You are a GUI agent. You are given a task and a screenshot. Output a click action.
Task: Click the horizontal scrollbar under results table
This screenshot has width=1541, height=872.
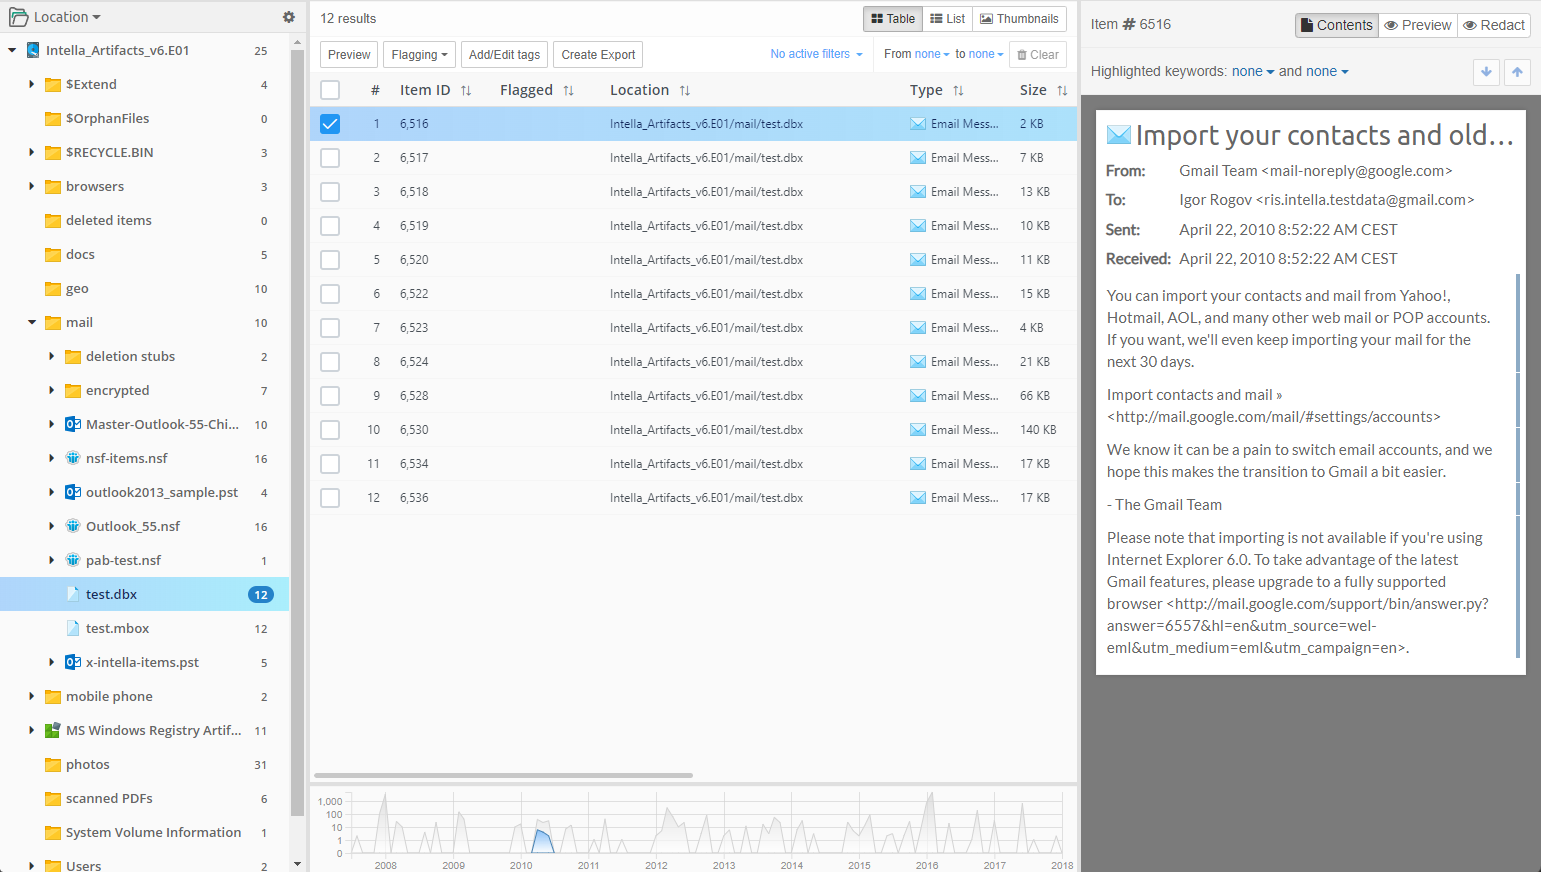(503, 775)
